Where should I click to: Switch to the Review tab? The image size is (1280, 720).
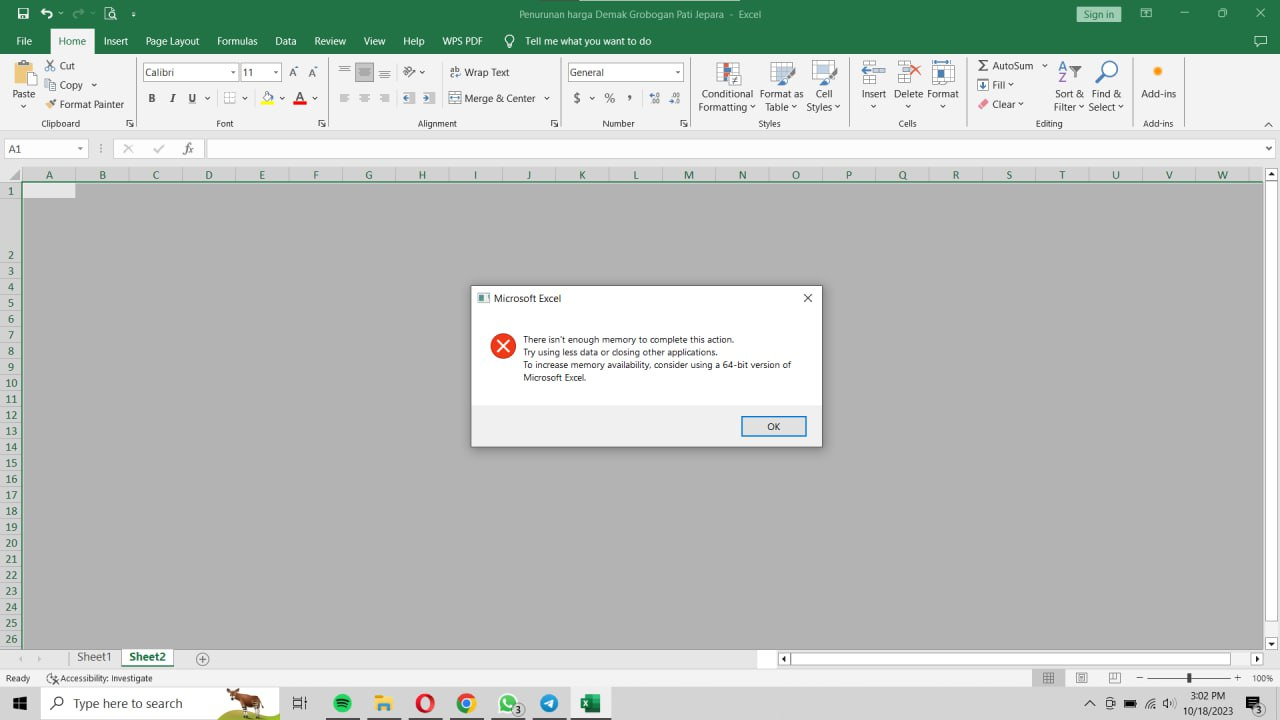[x=330, y=41]
